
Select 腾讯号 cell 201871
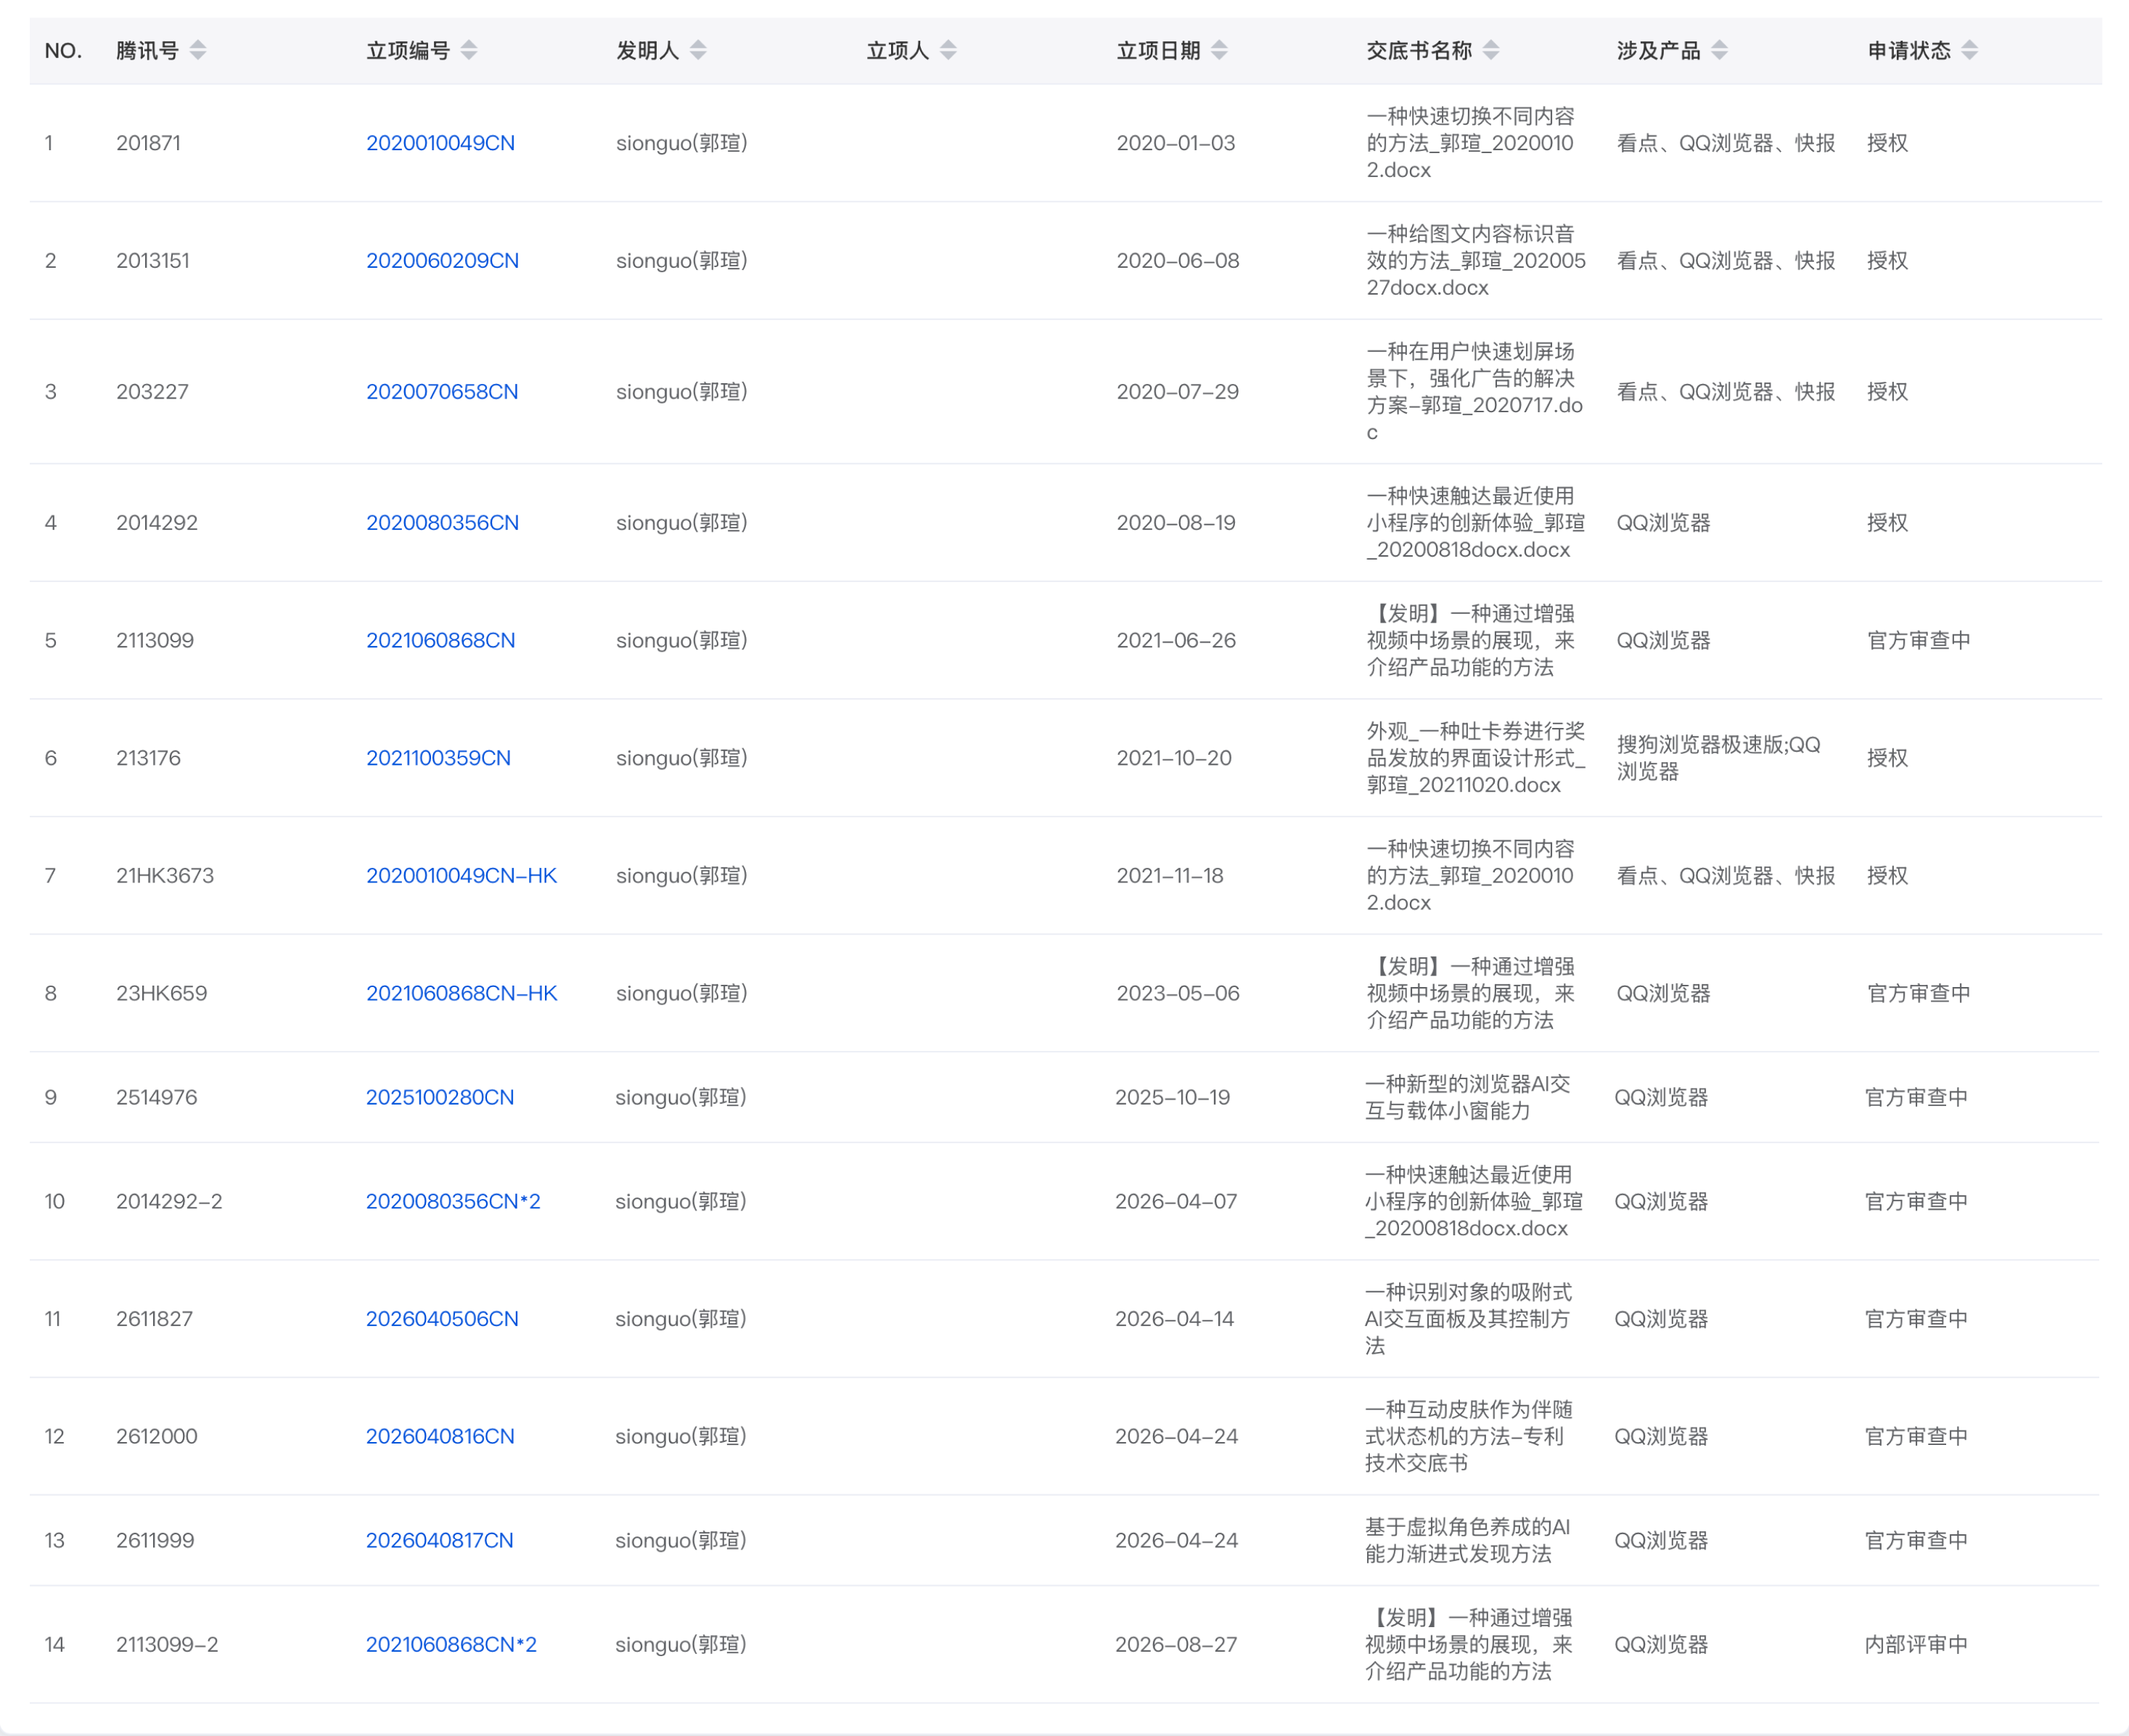[148, 143]
